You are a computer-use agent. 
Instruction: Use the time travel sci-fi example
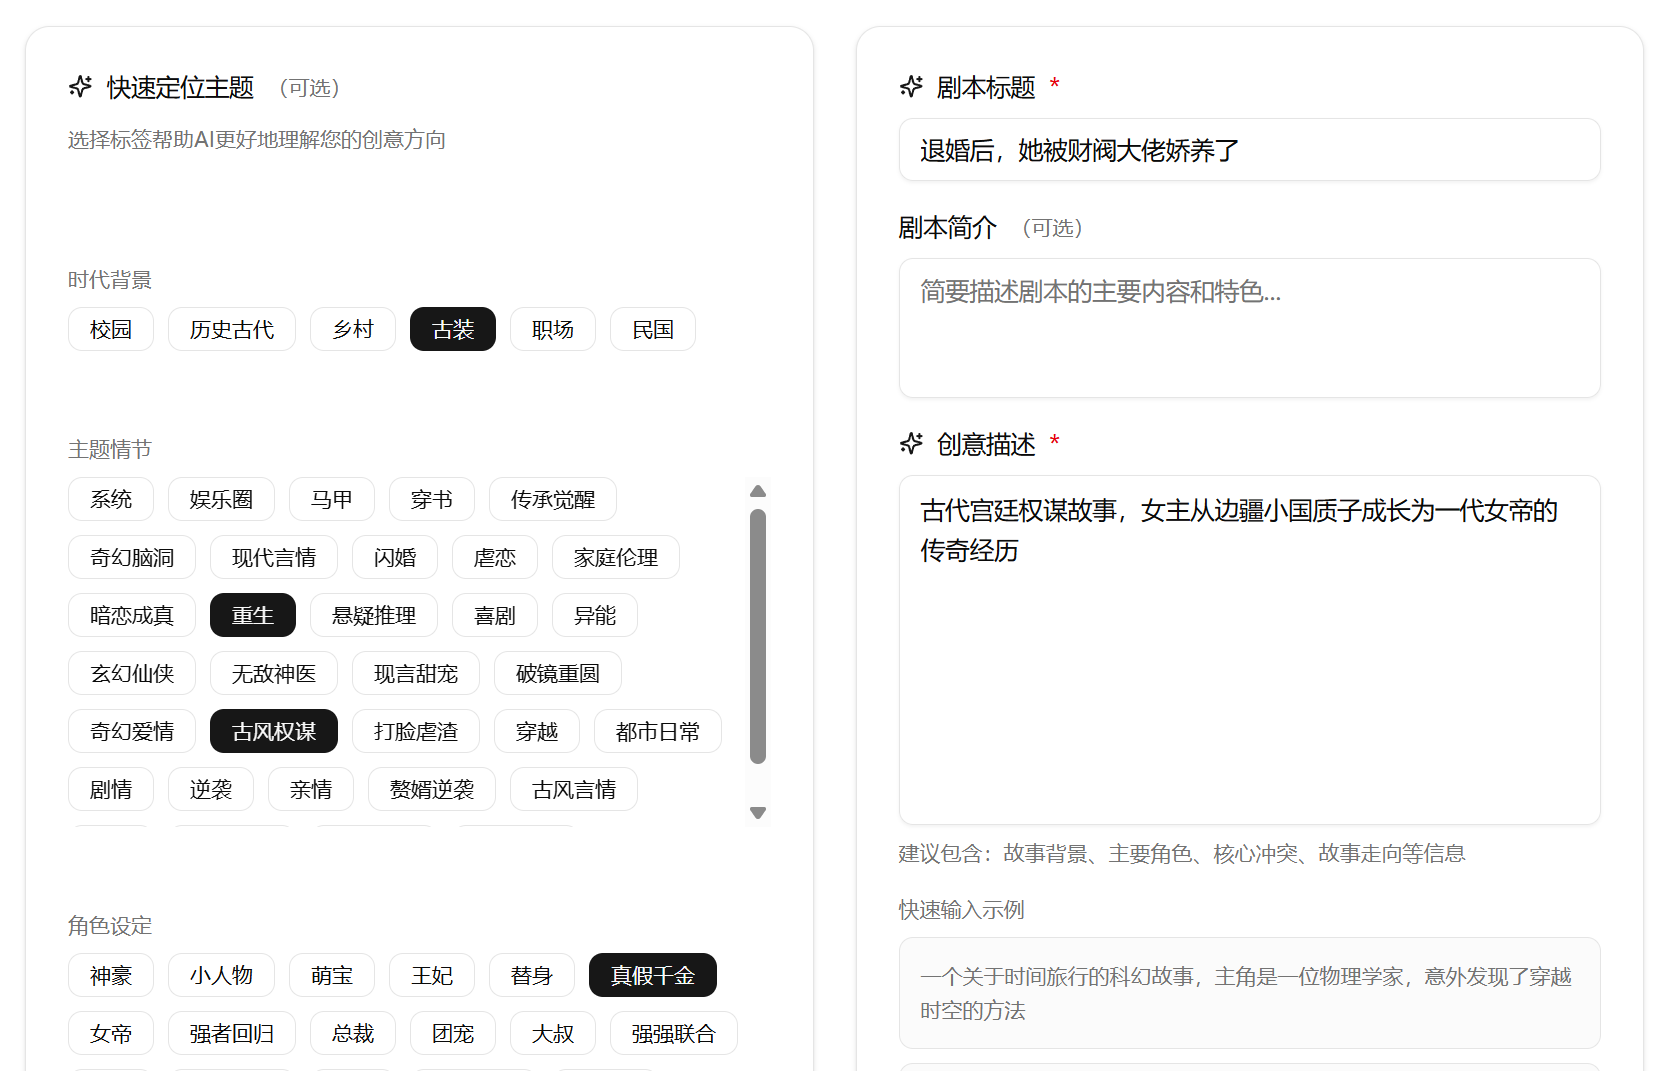[x=1248, y=993]
